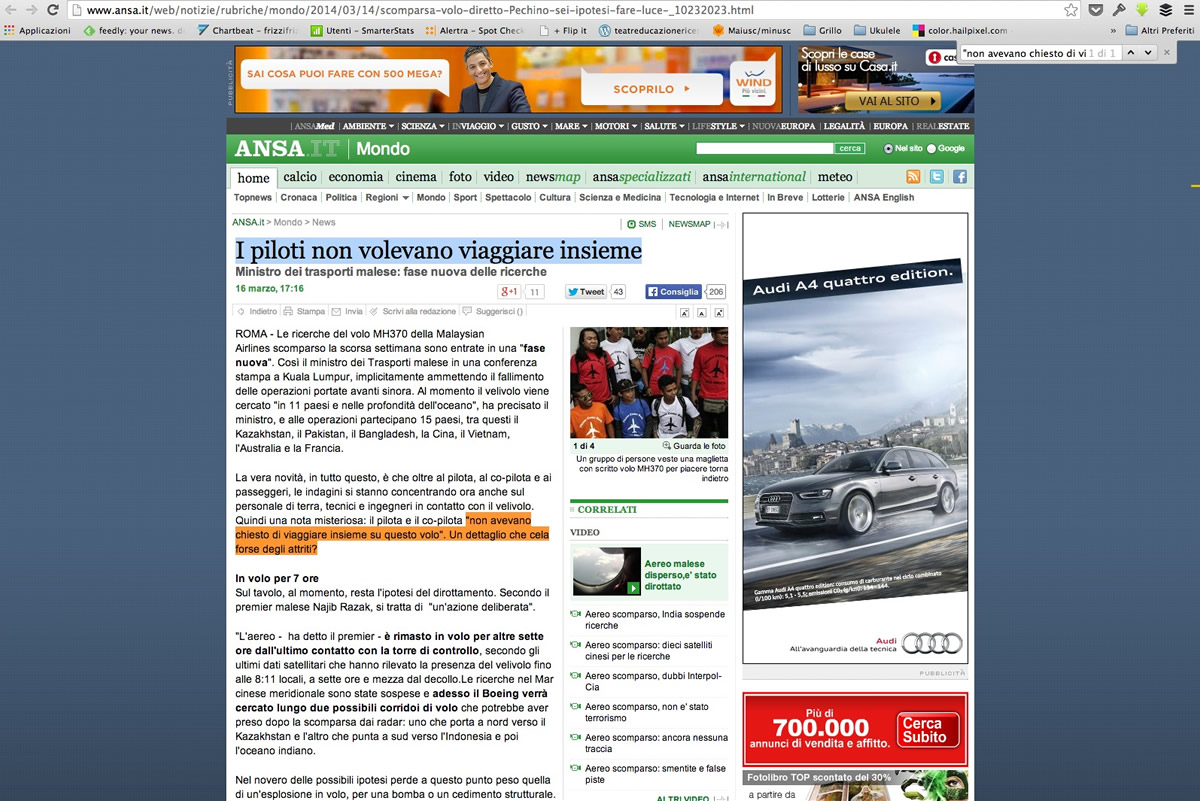Click the browser forward arrow

pyautogui.click(x=34, y=10)
